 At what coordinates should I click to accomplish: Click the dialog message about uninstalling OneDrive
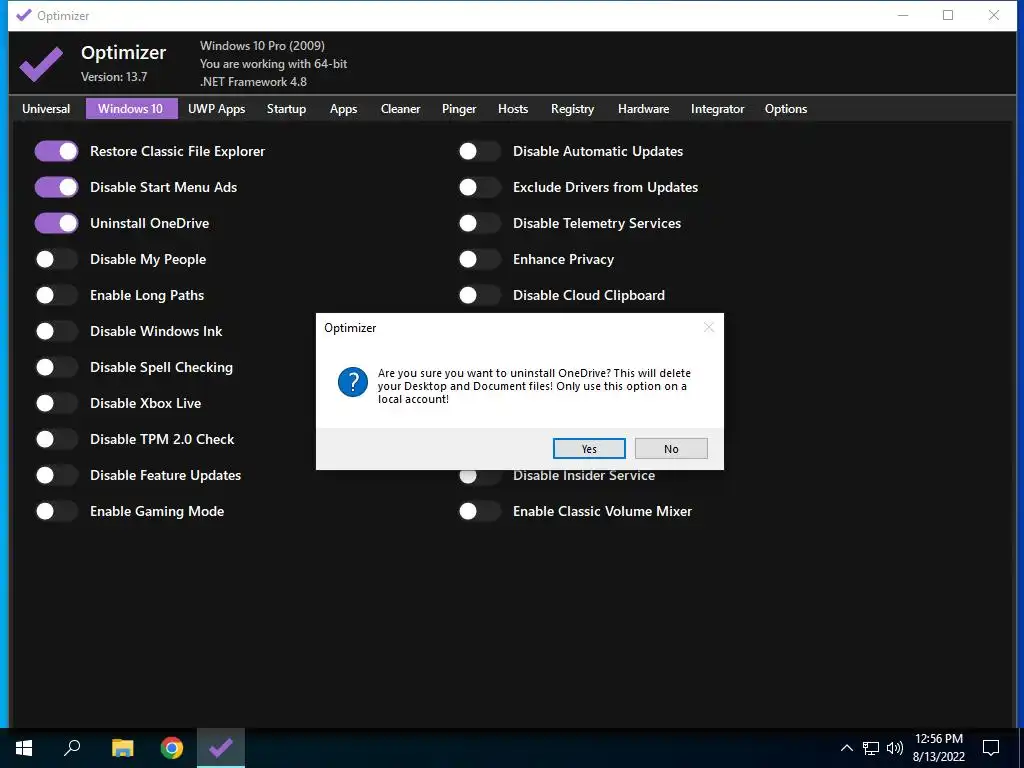pos(534,386)
